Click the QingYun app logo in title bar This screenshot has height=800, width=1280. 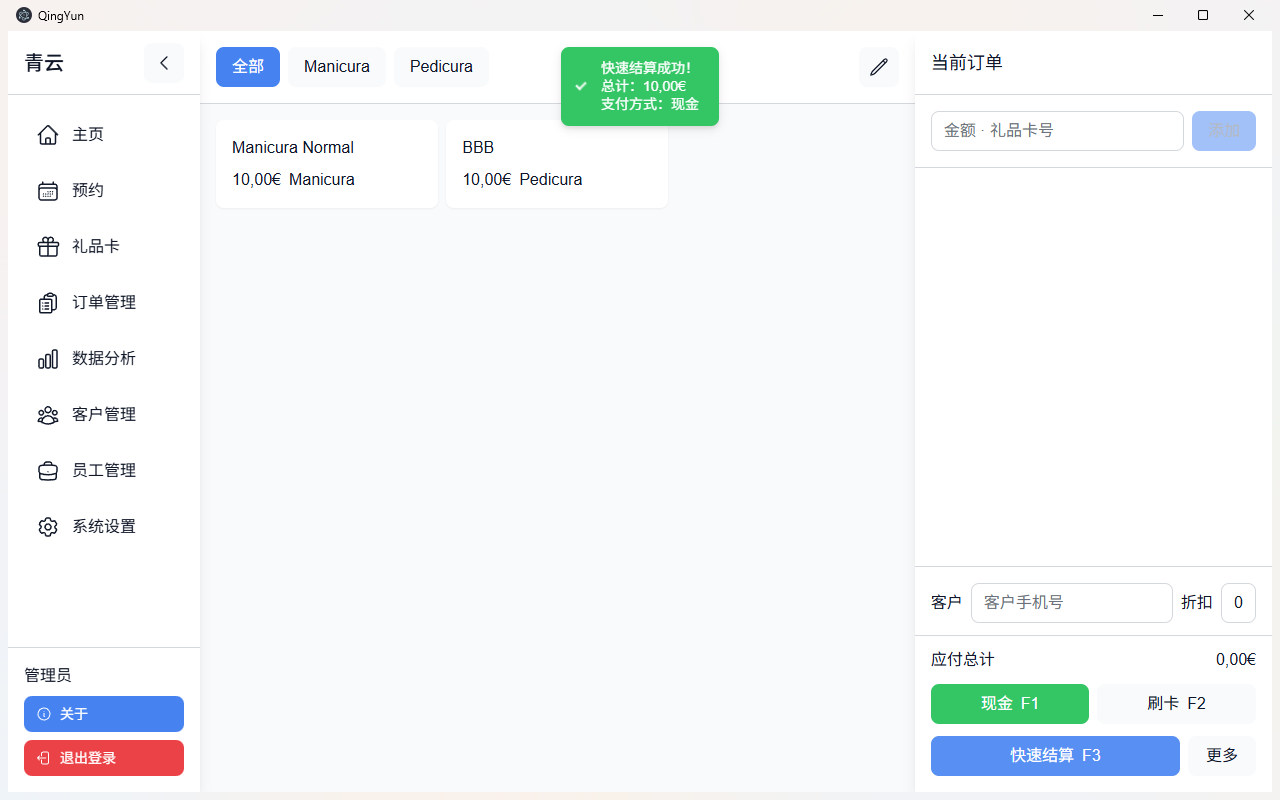(x=24, y=15)
